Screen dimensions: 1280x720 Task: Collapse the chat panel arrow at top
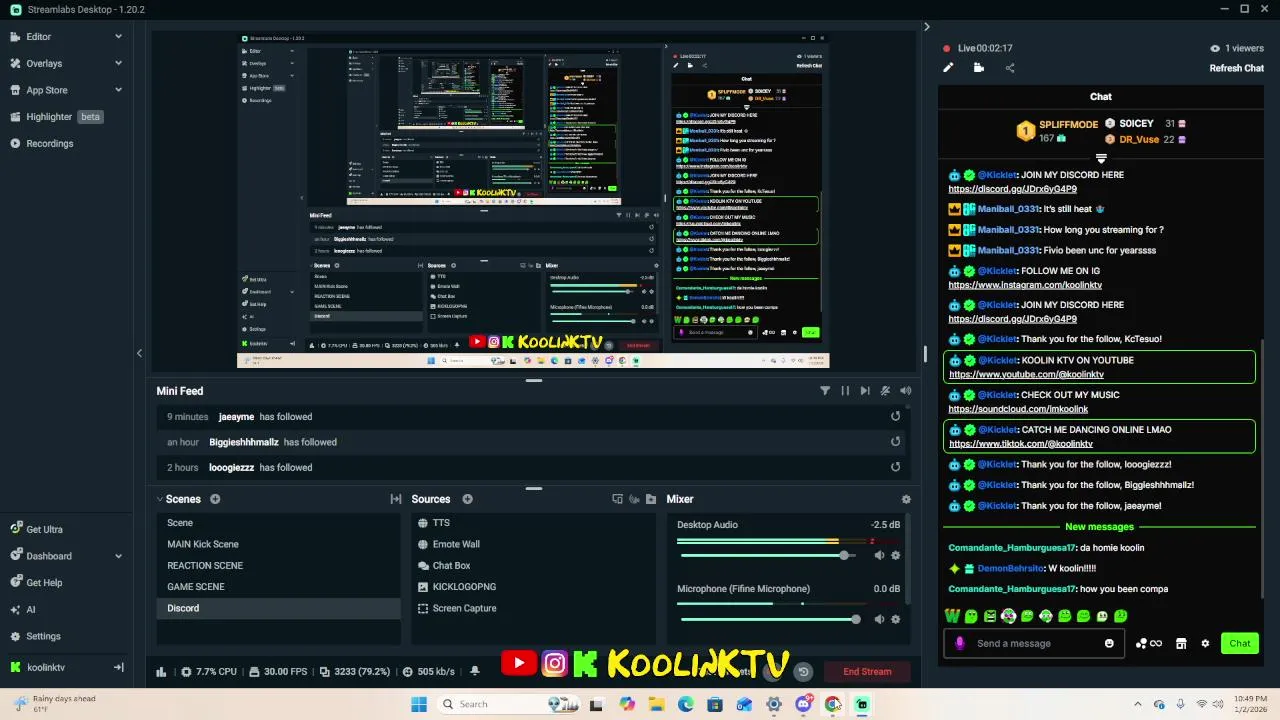pyautogui.click(x=926, y=27)
